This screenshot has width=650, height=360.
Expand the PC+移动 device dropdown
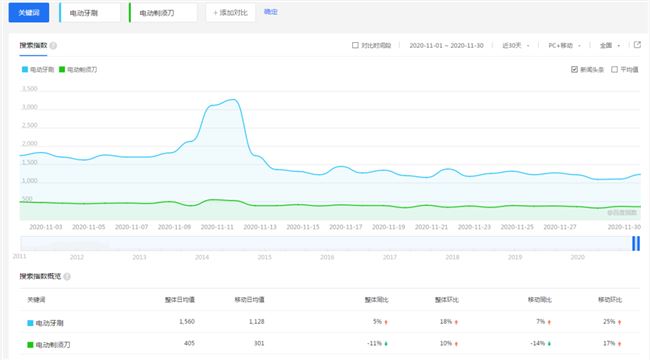[564, 46]
